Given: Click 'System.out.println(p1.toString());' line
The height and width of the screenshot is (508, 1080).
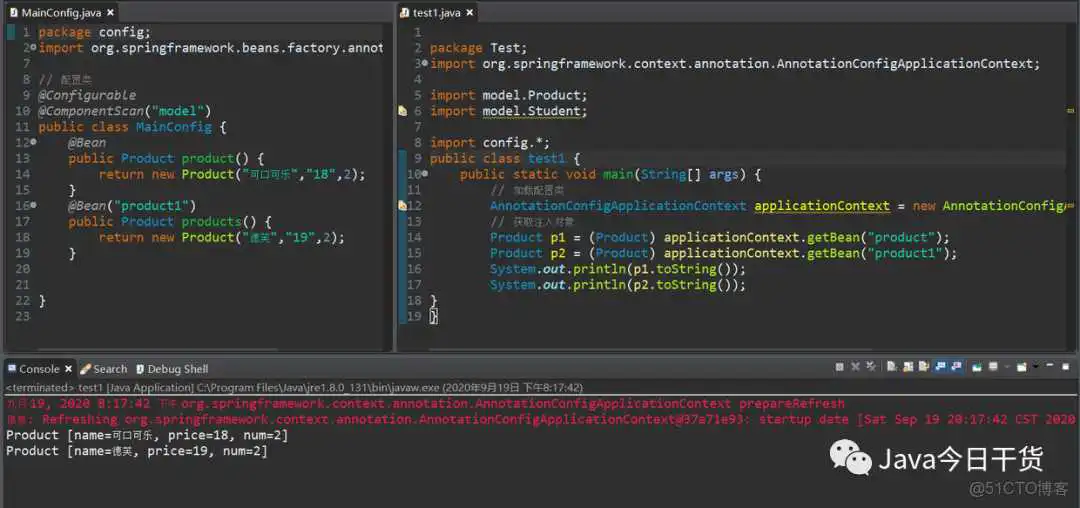Looking at the screenshot, I should coord(618,268).
